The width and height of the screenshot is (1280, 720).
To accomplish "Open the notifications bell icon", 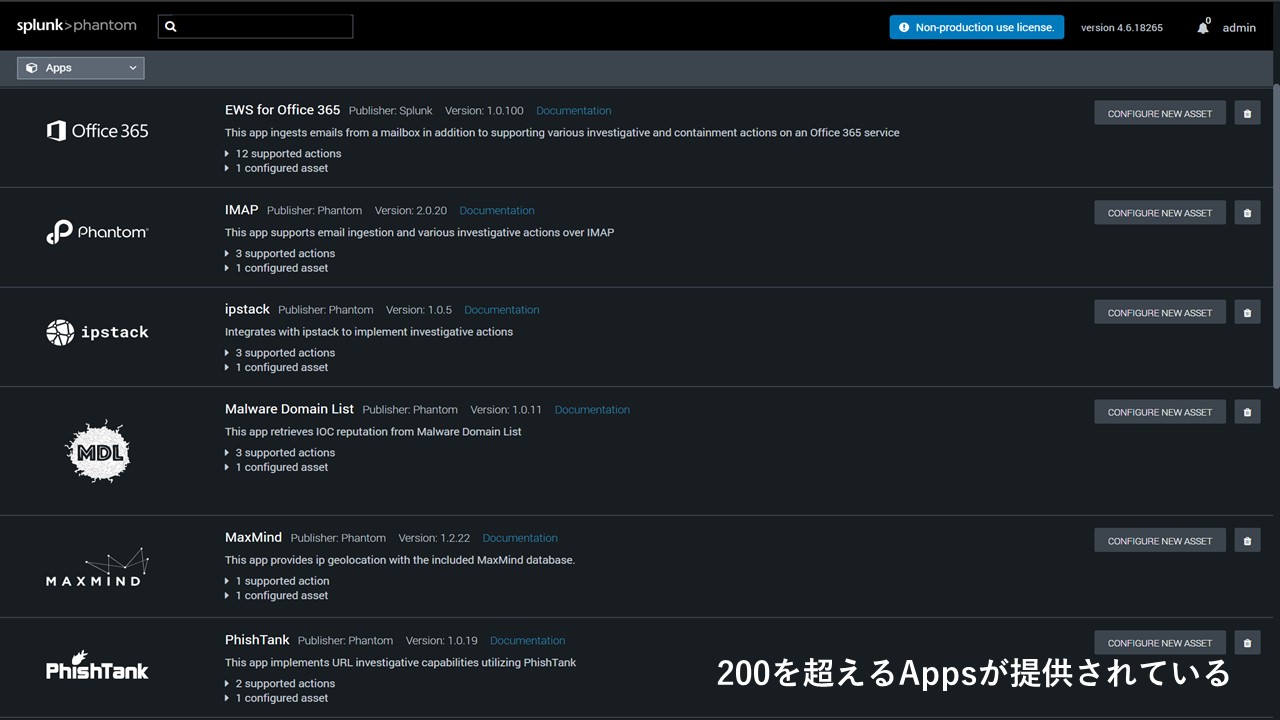I will coord(1203,27).
